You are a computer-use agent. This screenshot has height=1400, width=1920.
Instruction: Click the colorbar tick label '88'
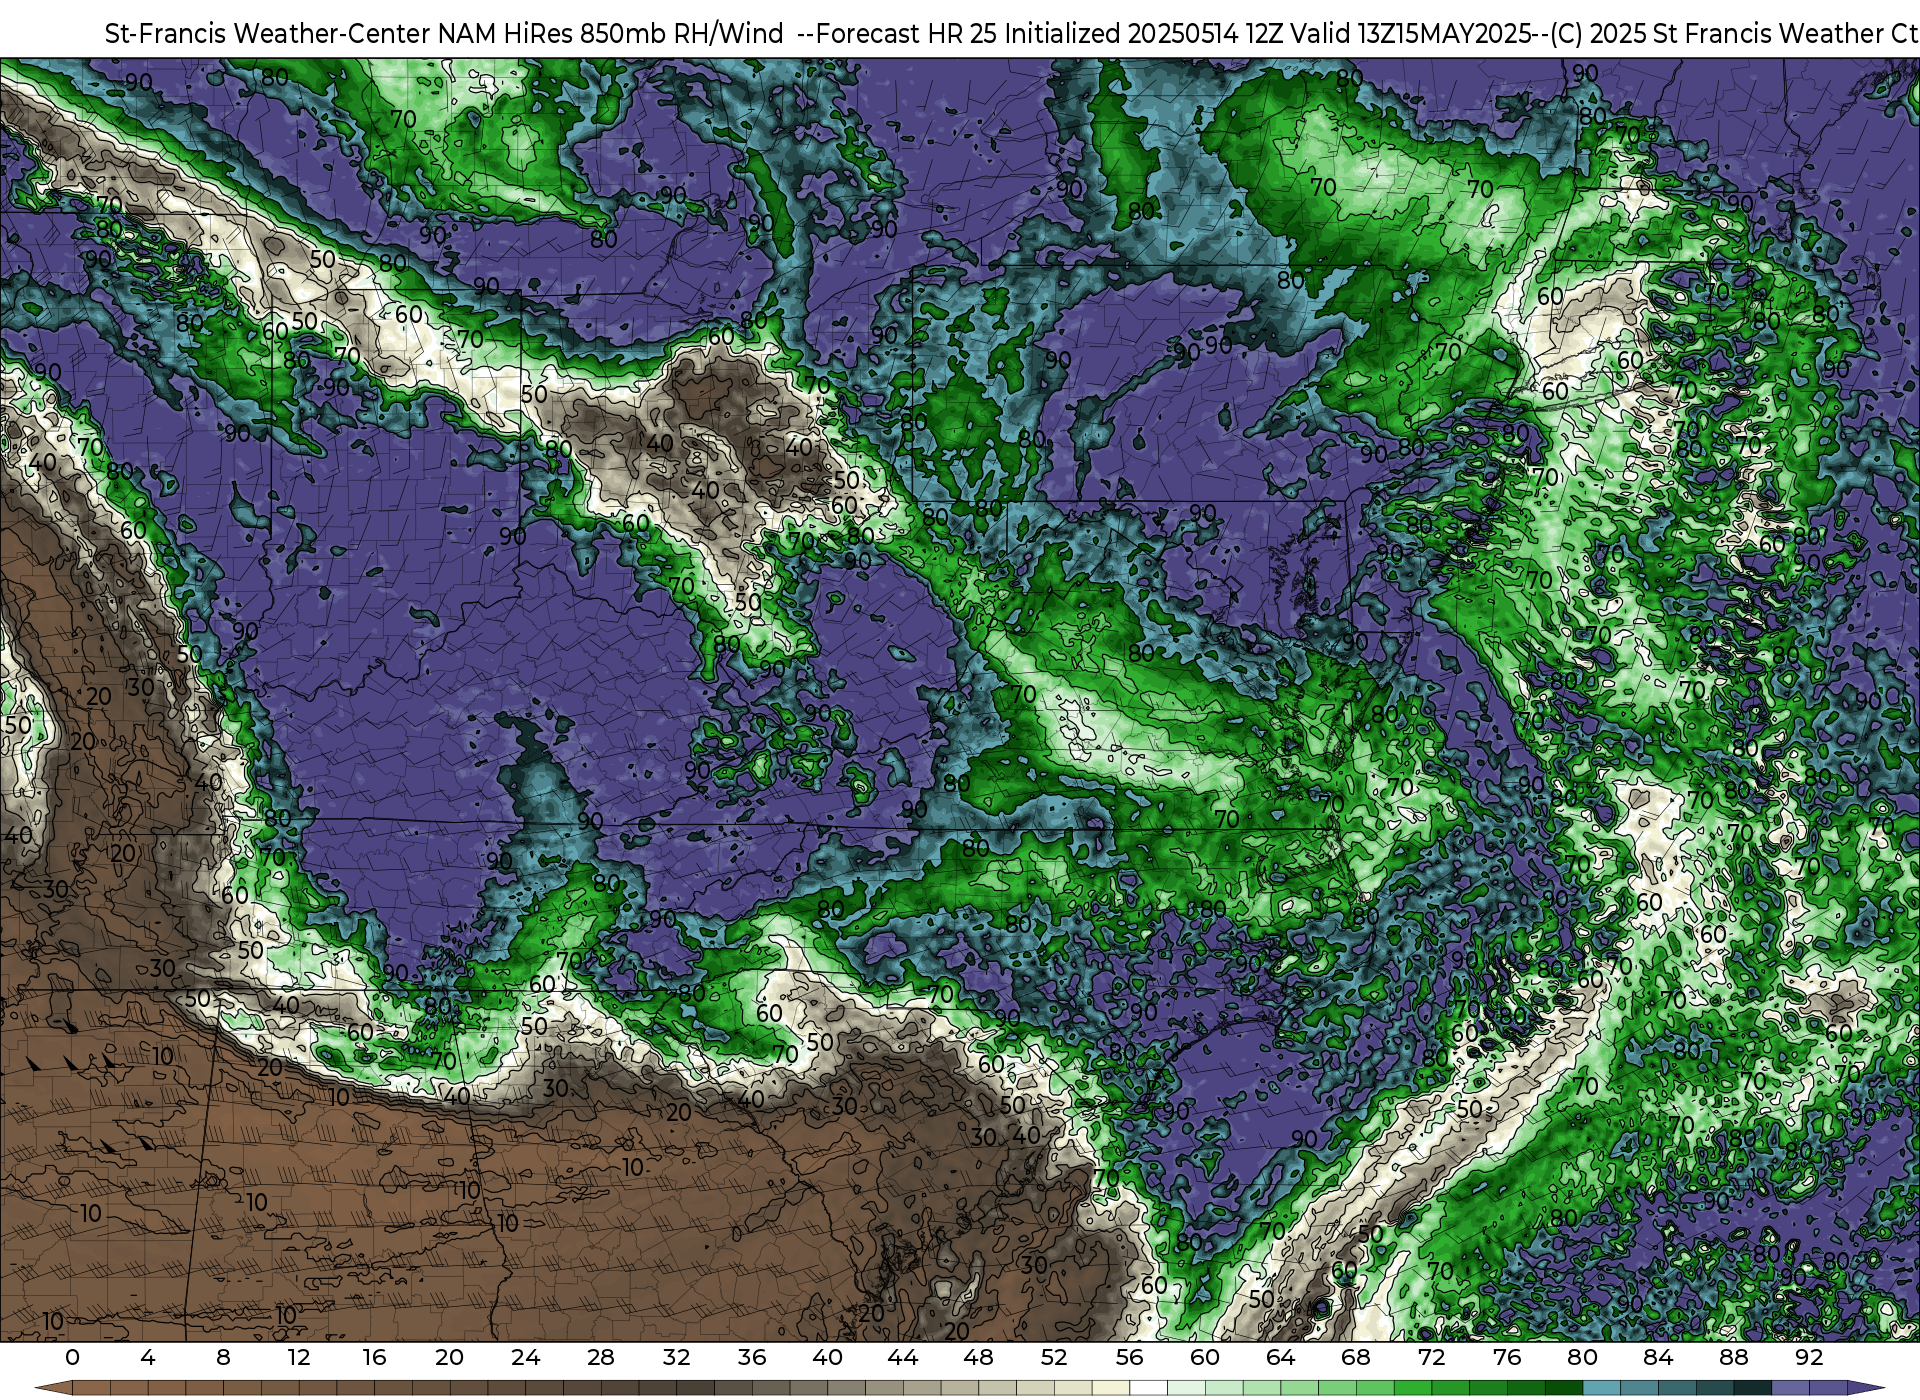(x=1733, y=1357)
